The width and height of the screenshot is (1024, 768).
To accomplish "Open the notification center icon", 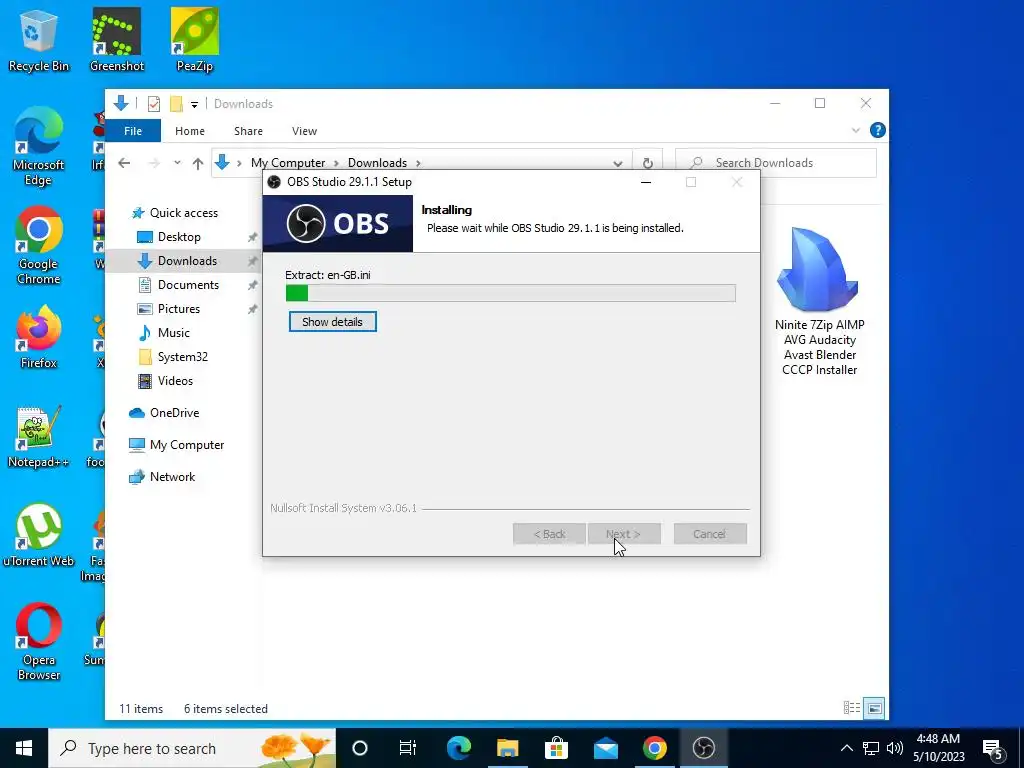I will click(x=993, y=749).
